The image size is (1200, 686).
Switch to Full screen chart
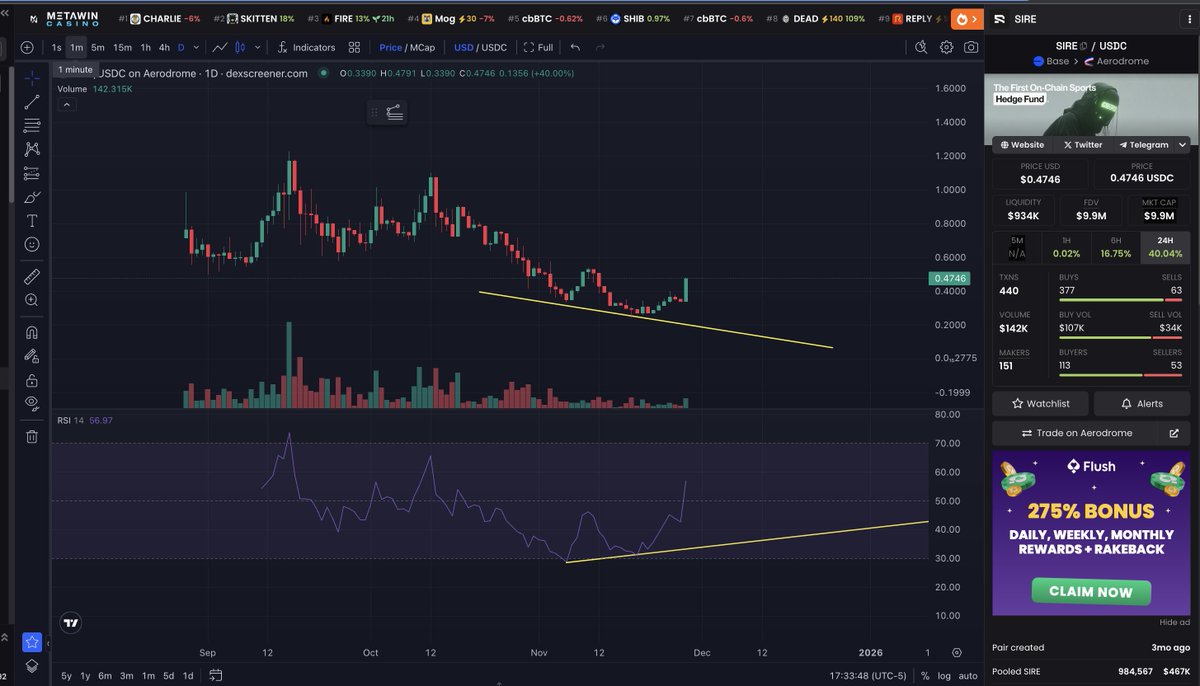pyautogui.click(x=538, y=47)
